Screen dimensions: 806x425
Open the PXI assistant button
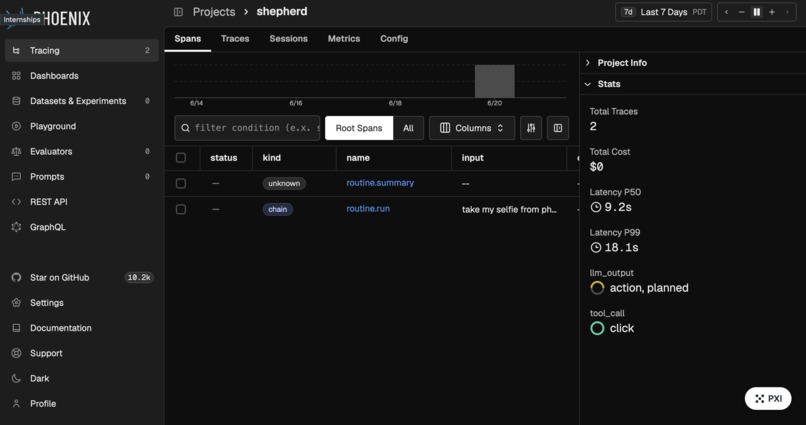(768, 398)
